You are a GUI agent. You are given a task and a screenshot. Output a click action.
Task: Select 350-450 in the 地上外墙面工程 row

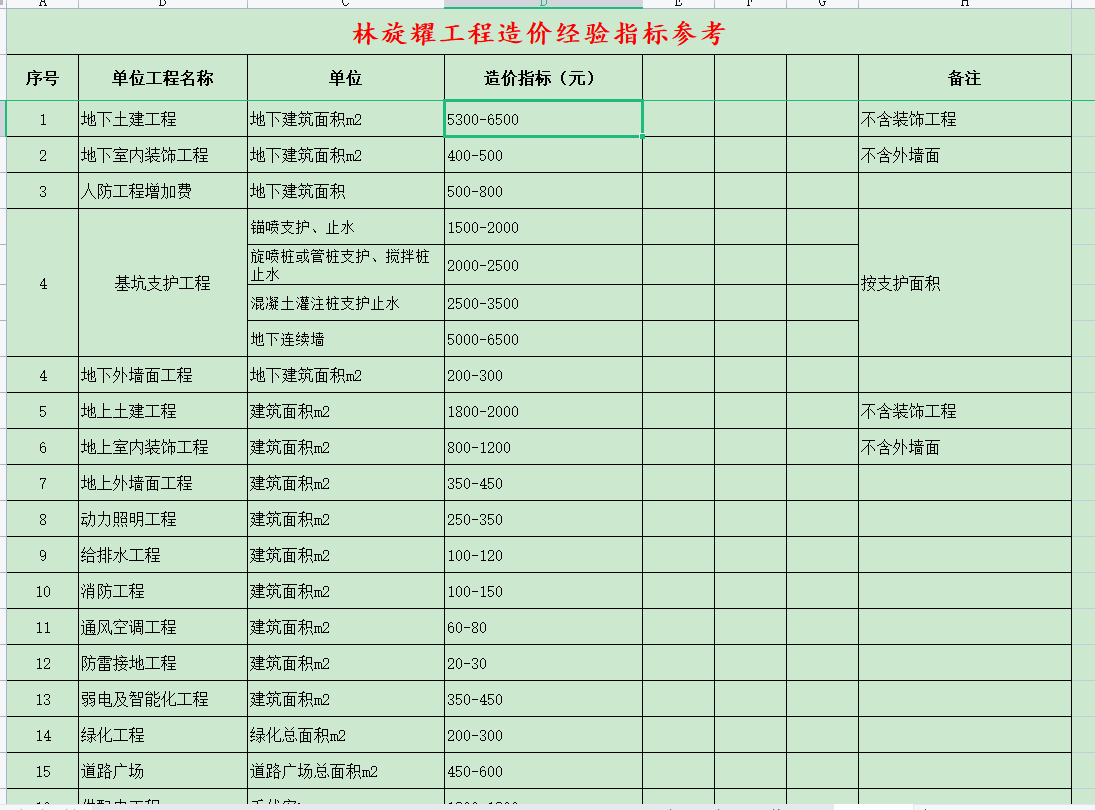pos(543,483)
